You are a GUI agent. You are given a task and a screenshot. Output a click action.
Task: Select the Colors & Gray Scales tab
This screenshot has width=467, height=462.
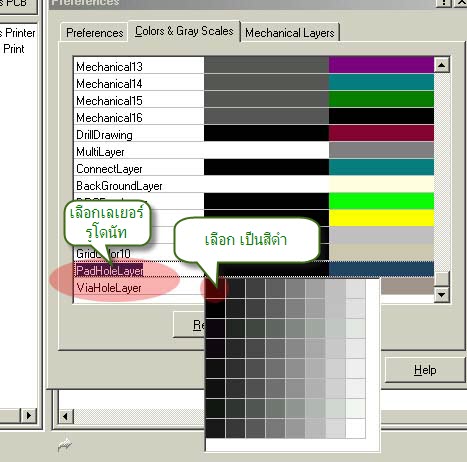tap(184, 31)
